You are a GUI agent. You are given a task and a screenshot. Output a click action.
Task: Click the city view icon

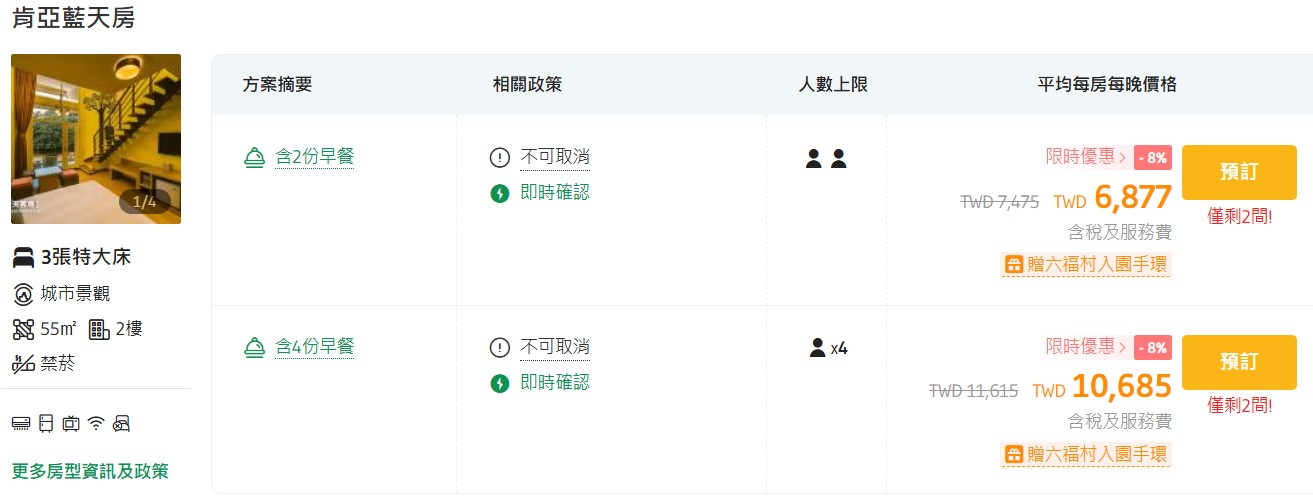point(23,294)
